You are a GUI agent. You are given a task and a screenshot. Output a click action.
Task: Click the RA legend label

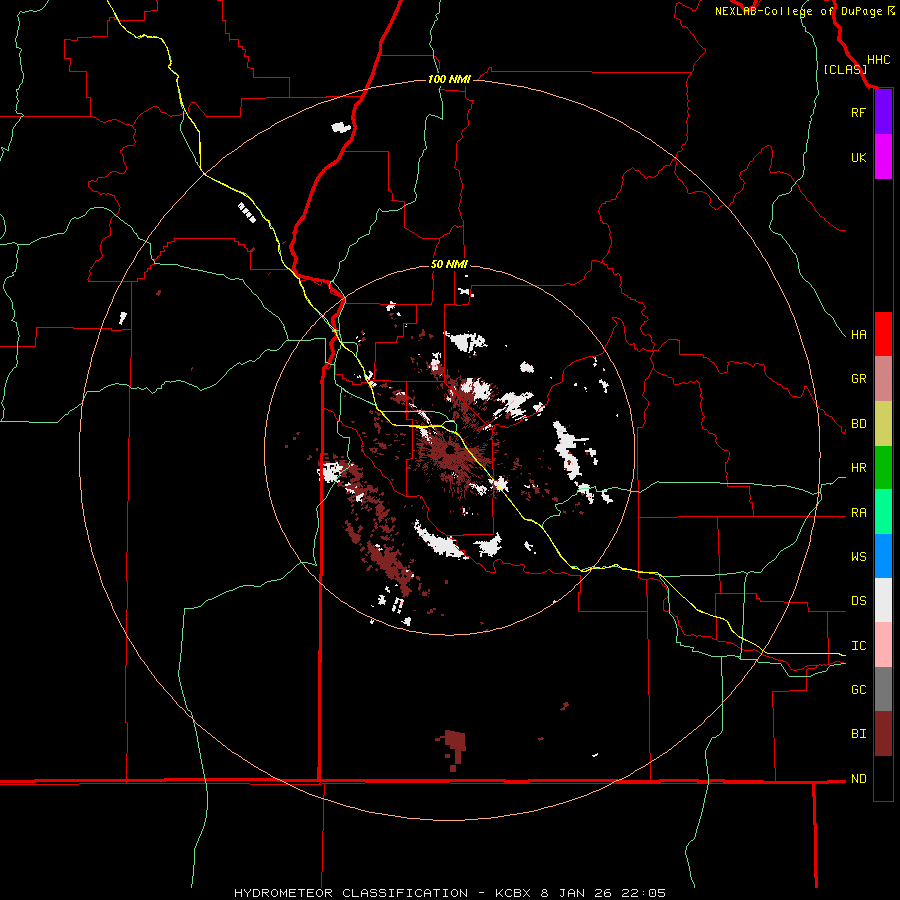tap(858, 512)
